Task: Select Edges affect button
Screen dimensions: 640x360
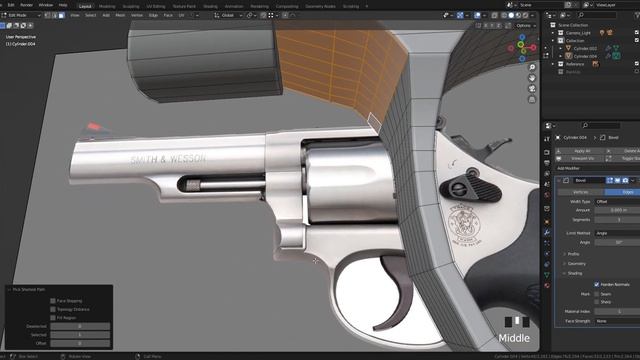Action: (622, 192)
